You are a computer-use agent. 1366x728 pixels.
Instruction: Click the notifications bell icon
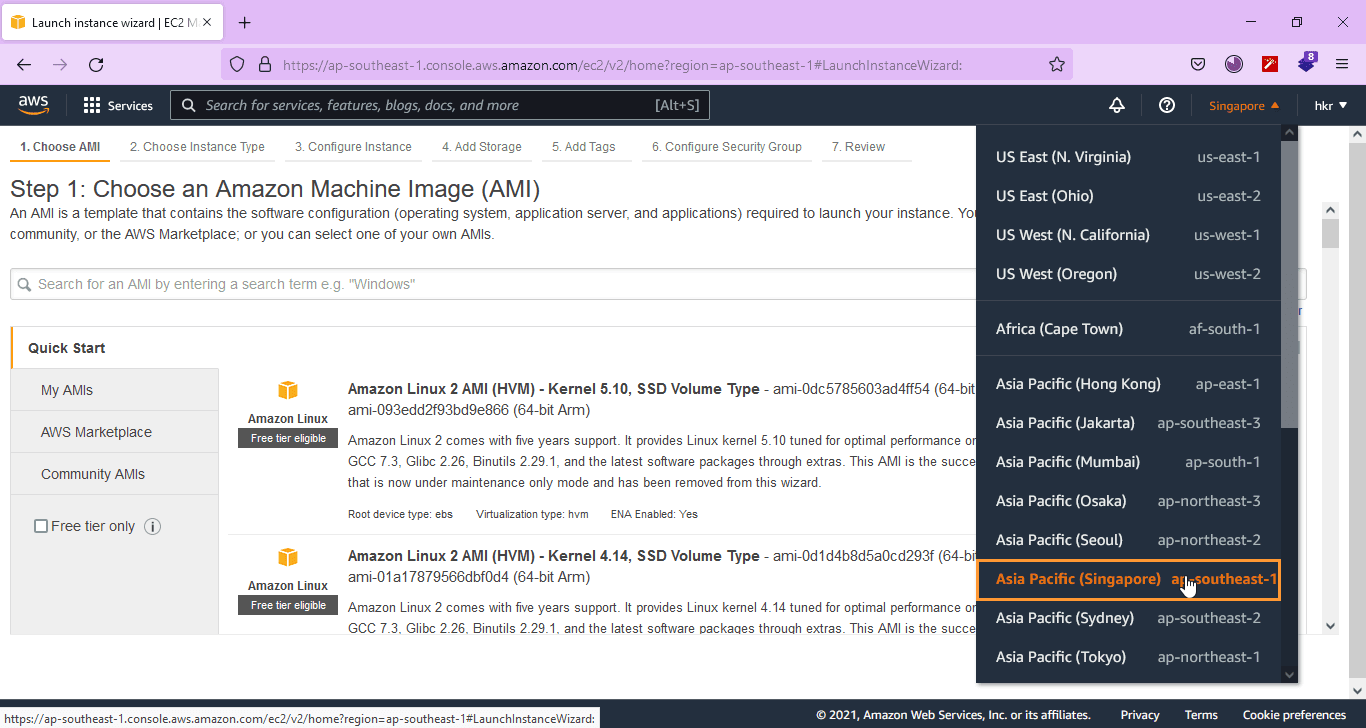[1117, 105]
